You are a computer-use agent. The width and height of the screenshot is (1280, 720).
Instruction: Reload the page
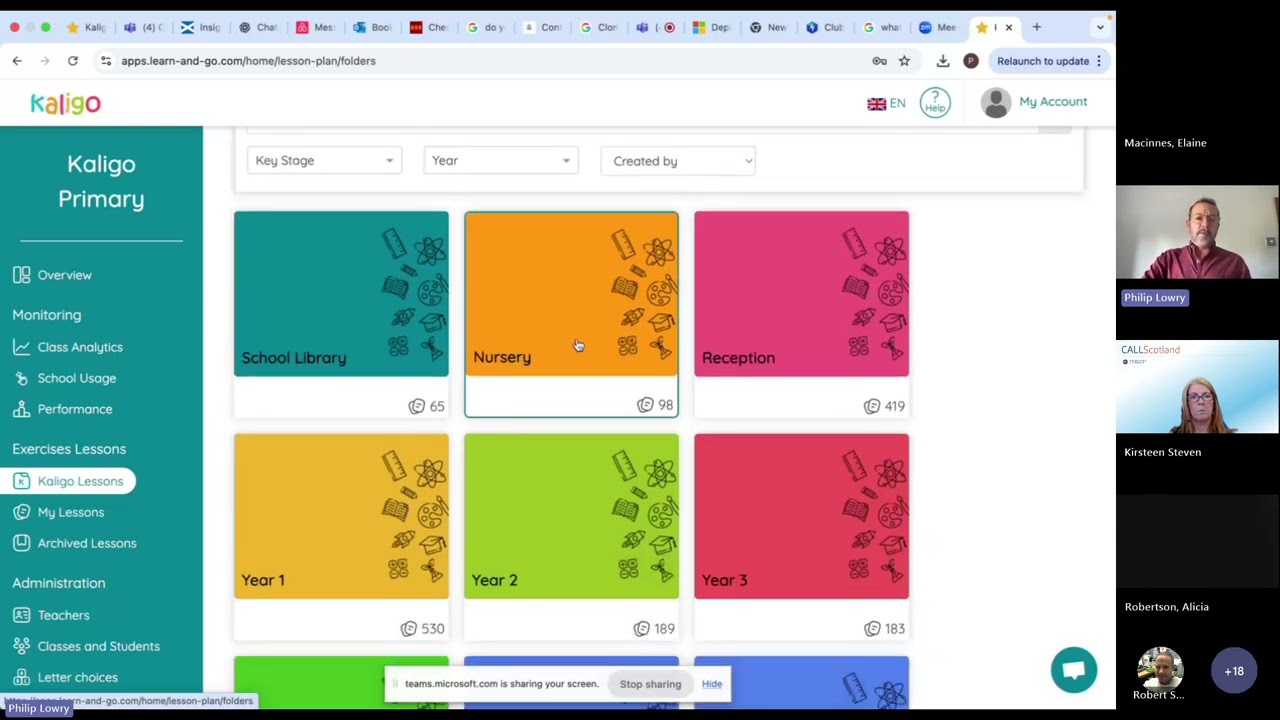(x=73, y=61)
